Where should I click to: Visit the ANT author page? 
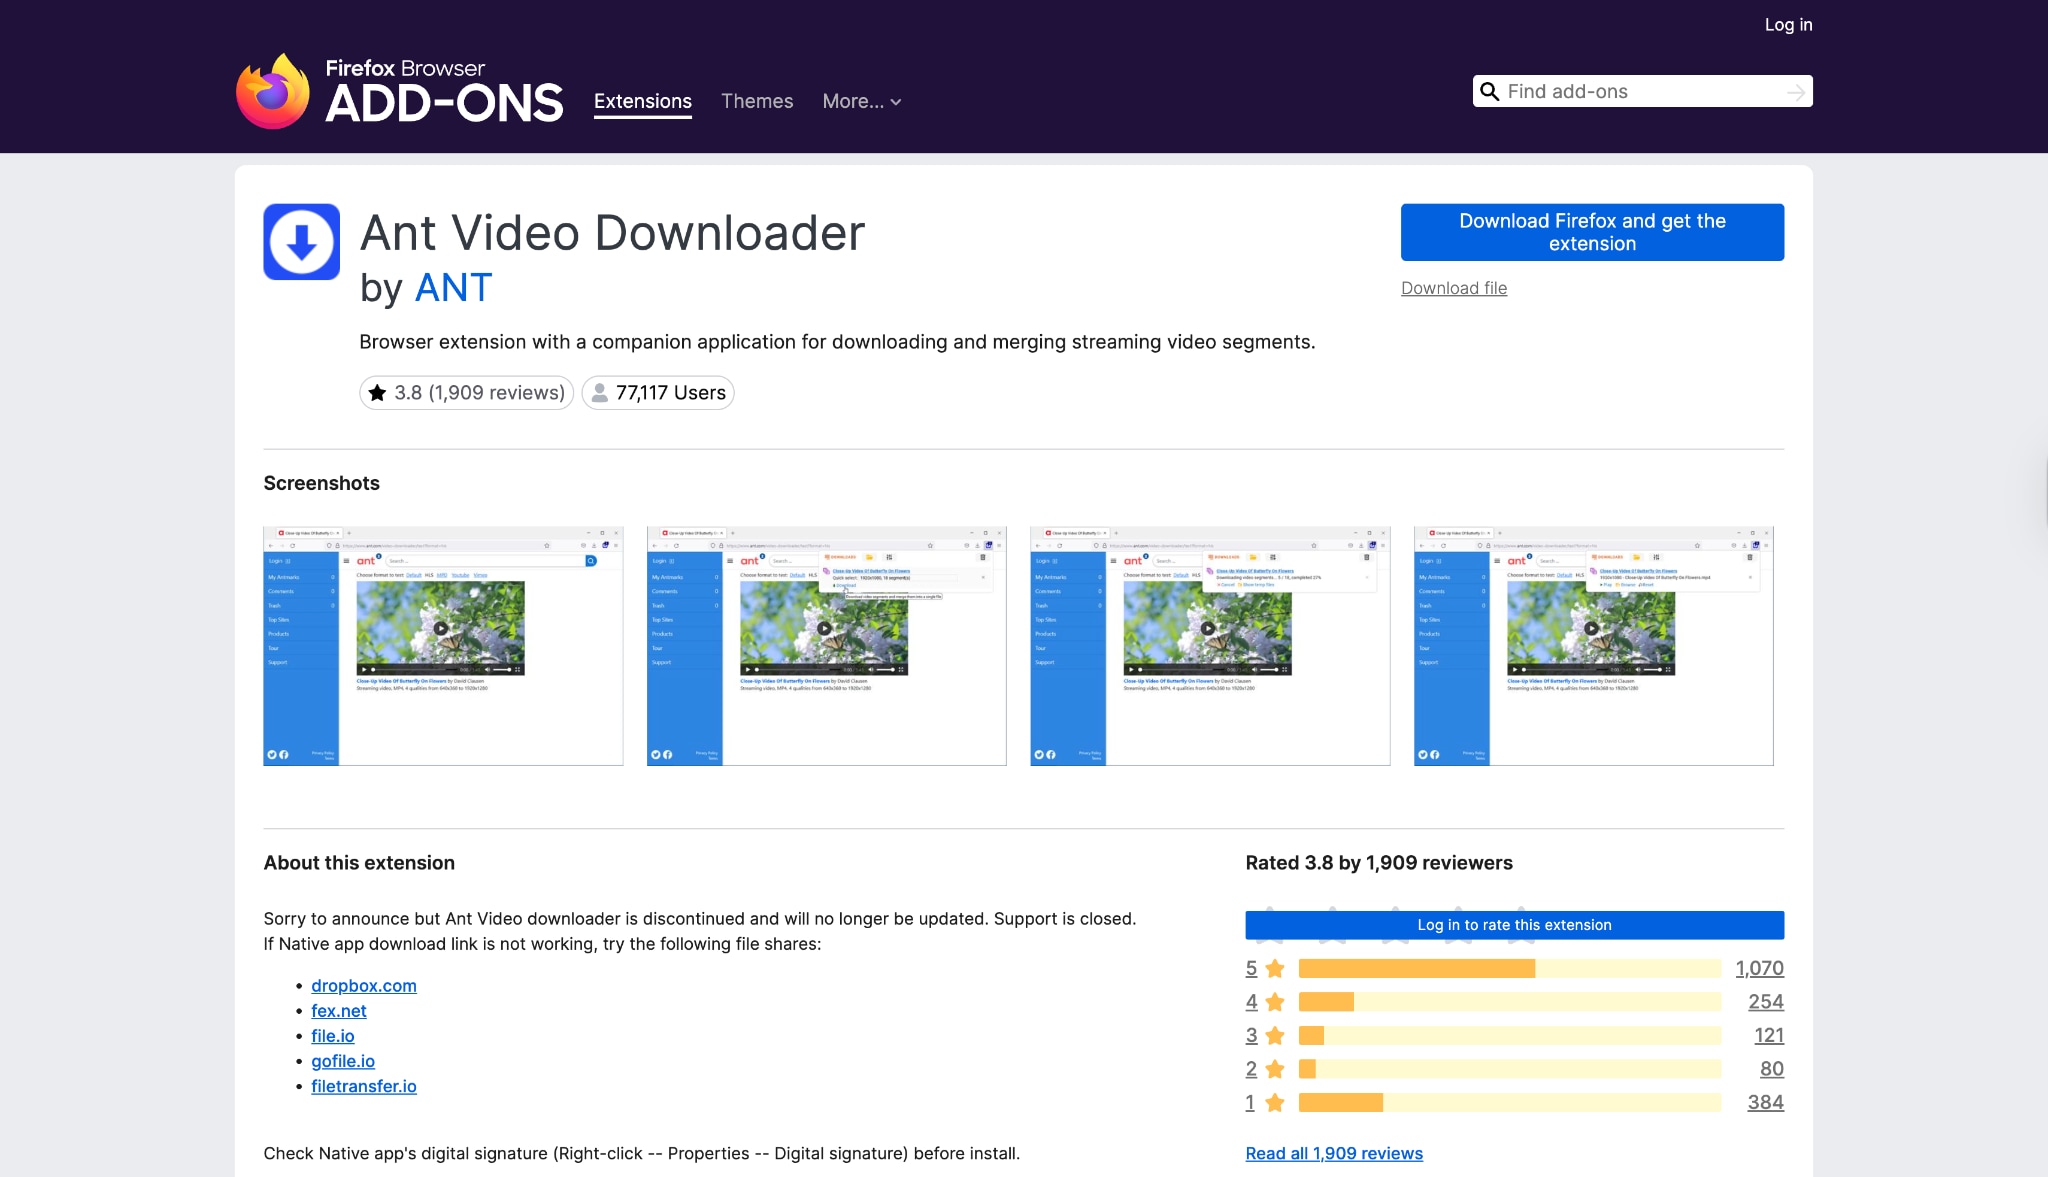point(453,288)
